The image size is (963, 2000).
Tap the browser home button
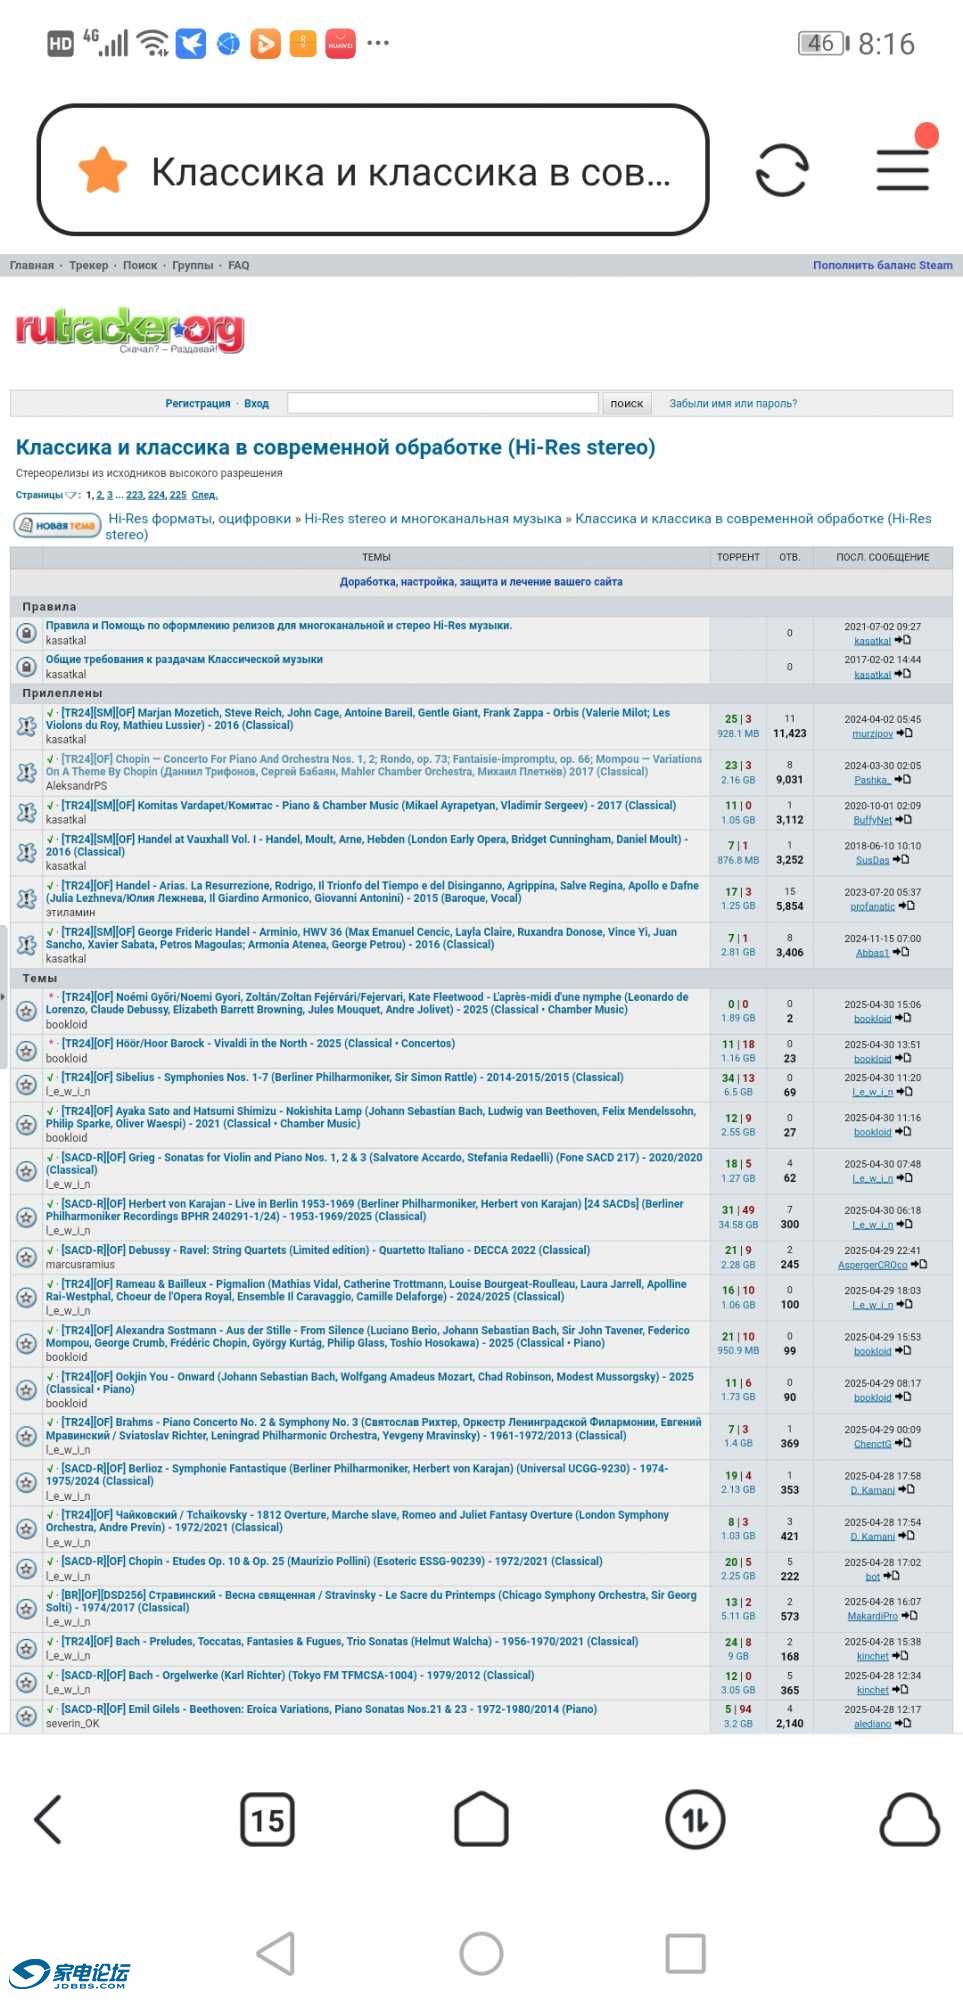pyautogui.click(x=481, y=1818)
